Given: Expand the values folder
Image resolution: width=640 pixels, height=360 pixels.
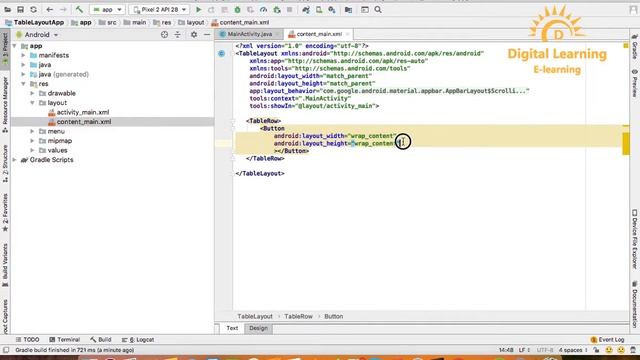Looking at the screenshot, I should coord(32,150).
